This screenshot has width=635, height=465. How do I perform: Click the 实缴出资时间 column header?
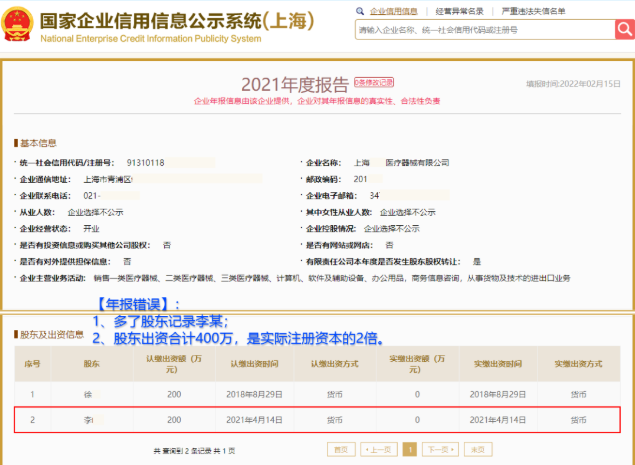[x=498, y=364]
